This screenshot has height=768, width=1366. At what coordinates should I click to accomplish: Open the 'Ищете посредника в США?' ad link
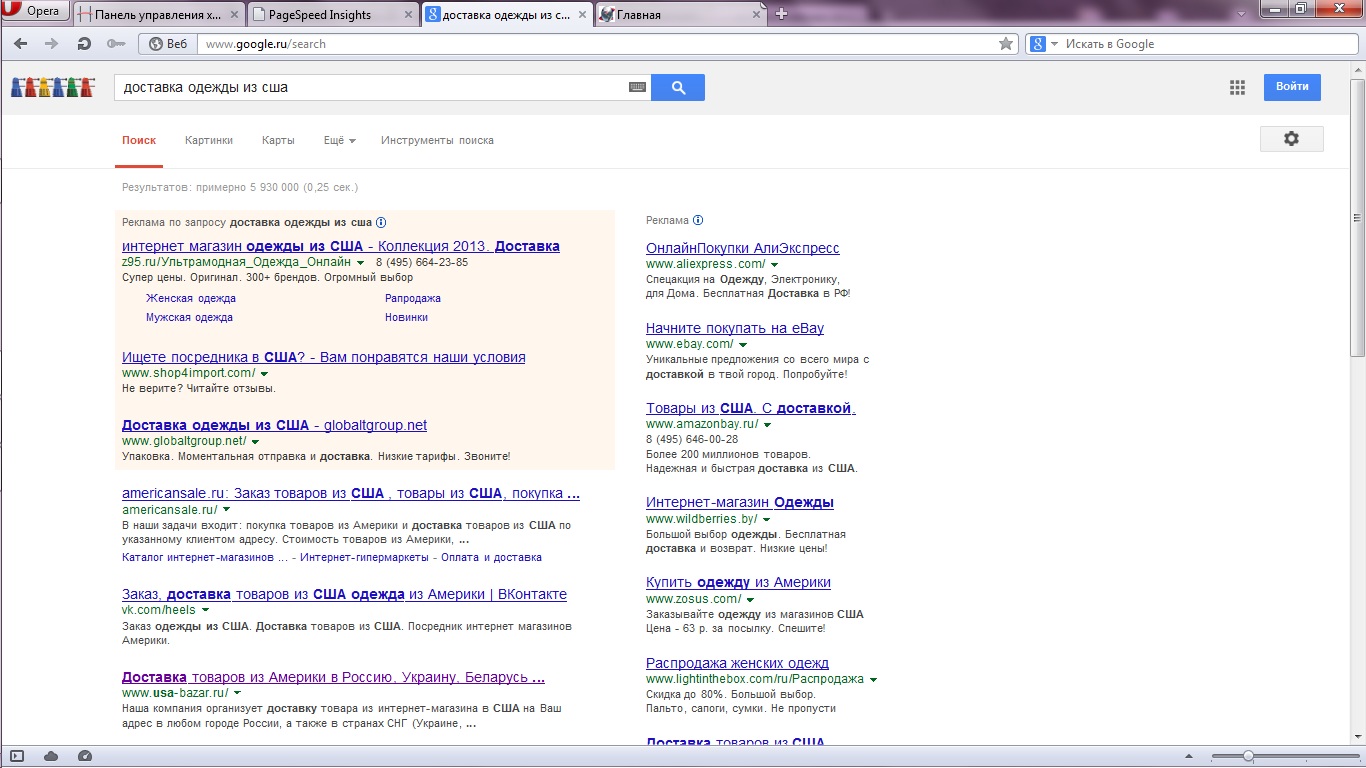coord(323,357)
